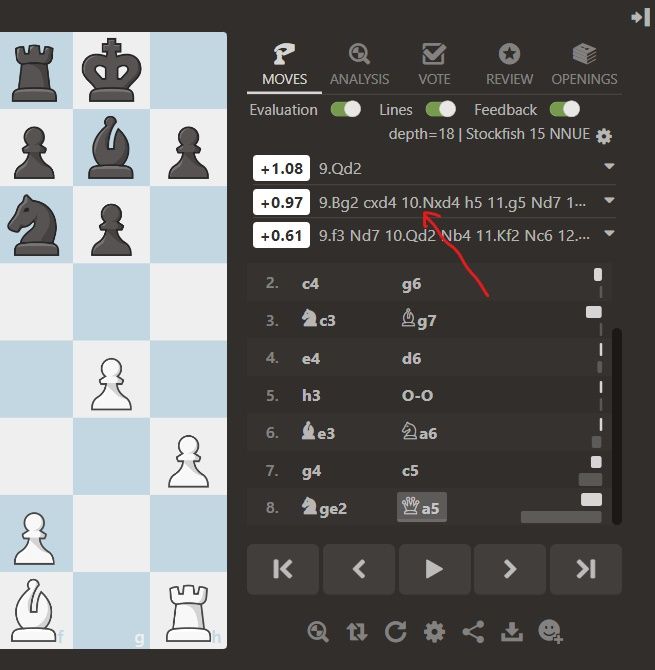Go to the first move
This screenshot has width=655, height=670.
[x=283, y=569]
